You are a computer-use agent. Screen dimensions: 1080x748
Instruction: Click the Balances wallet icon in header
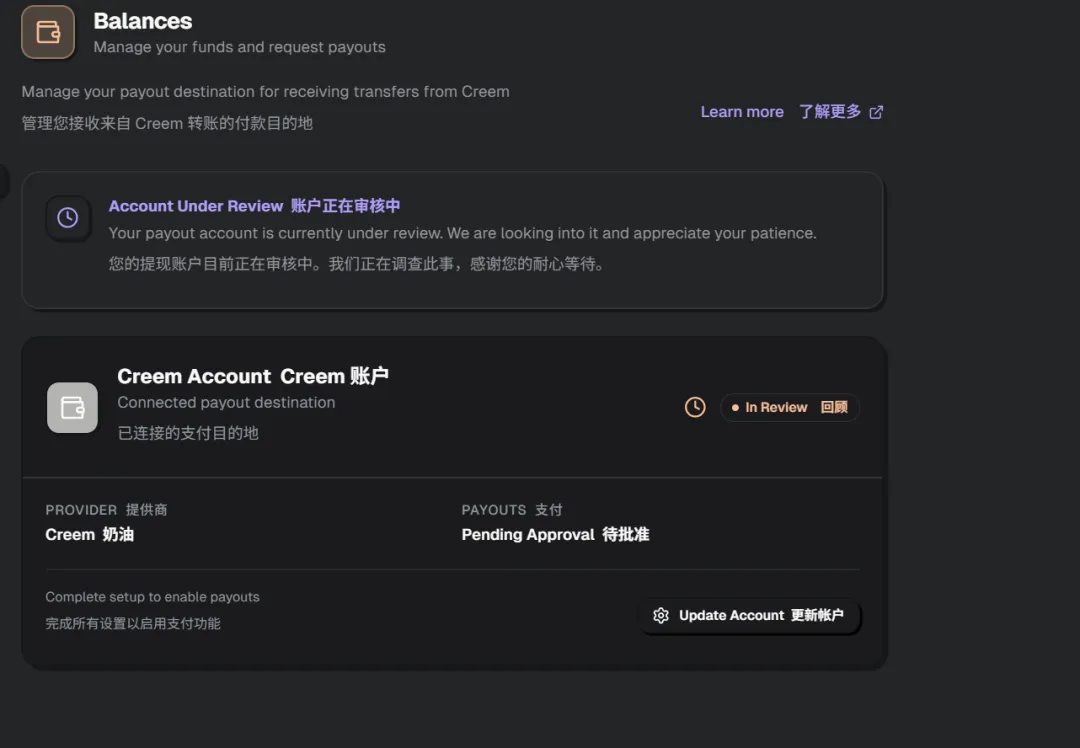pyautogui.click(x=48, y=32)
